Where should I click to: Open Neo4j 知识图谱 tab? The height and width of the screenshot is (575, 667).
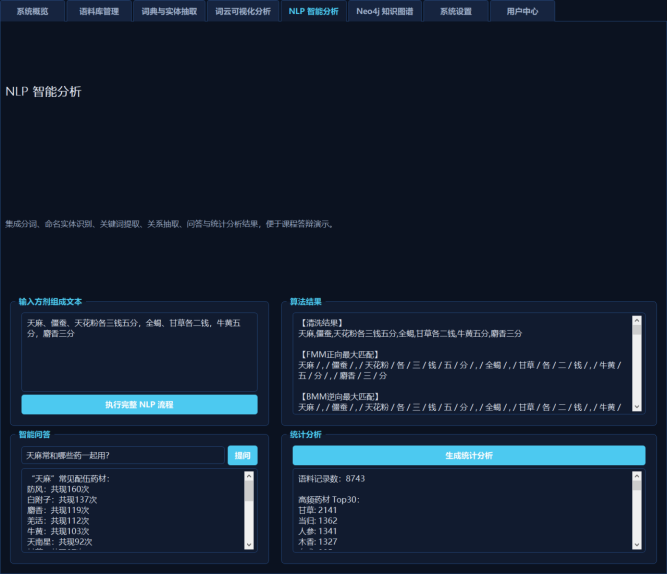[385, 11]
